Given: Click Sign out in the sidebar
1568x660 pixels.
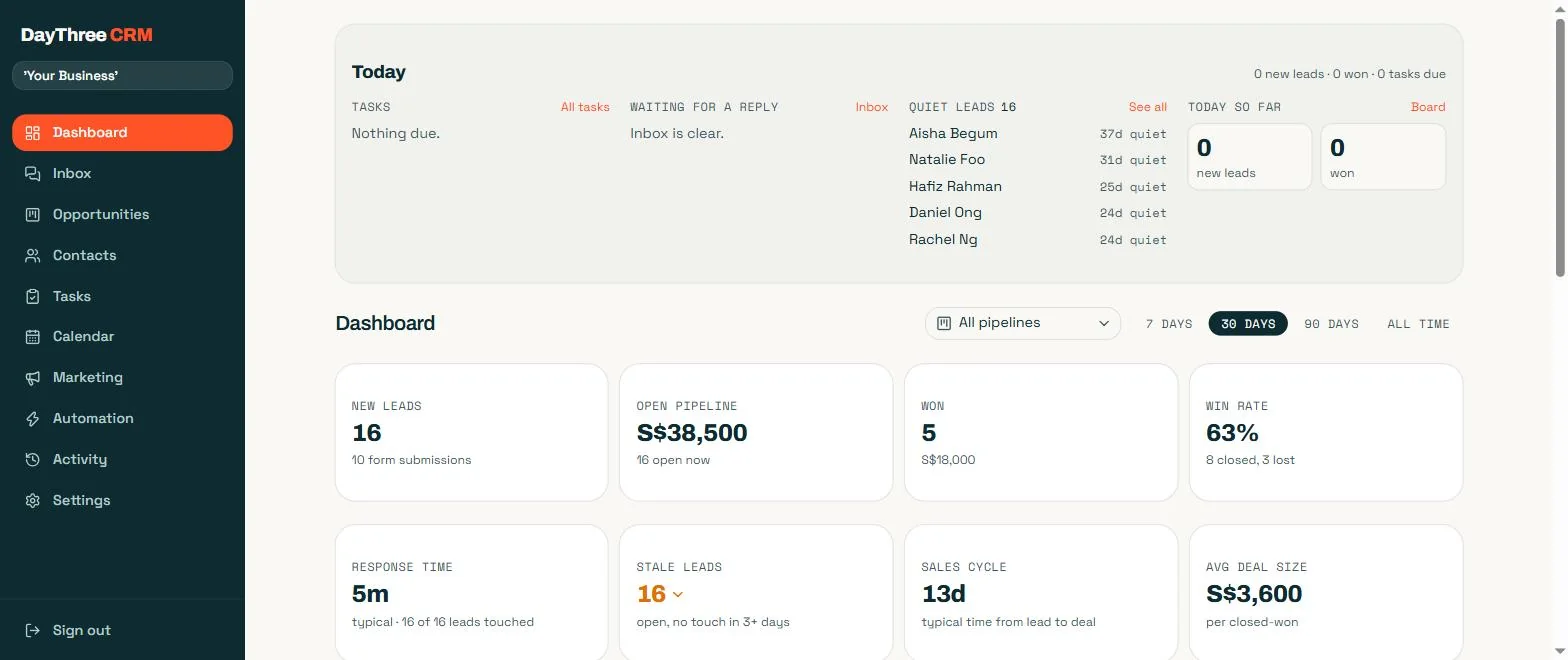Looking at the screenshot, I should tap(122, 631).
